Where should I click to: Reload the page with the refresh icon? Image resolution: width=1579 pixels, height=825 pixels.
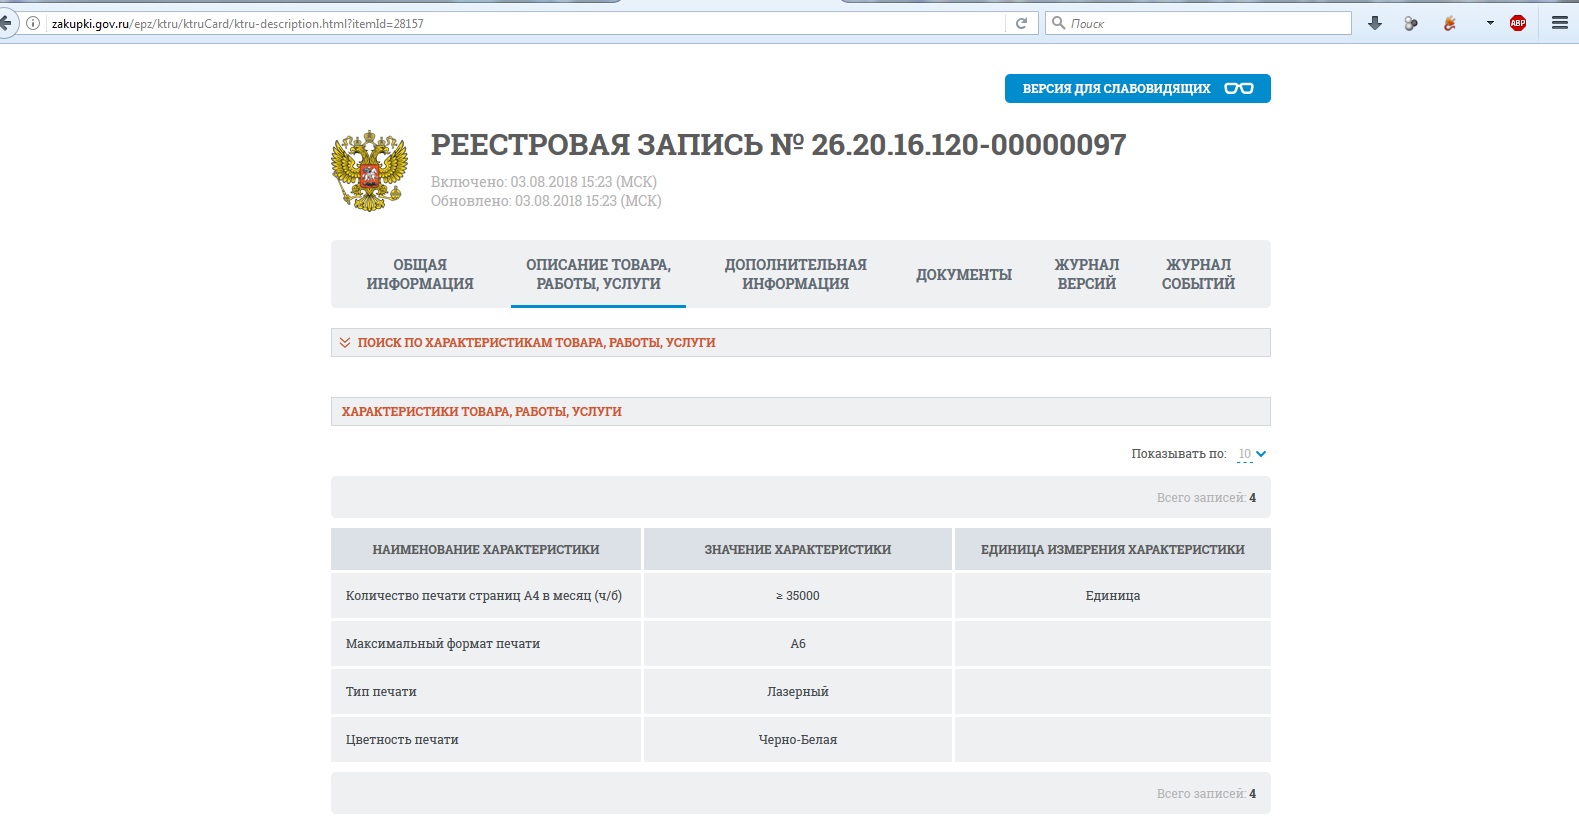[1021, 23]
